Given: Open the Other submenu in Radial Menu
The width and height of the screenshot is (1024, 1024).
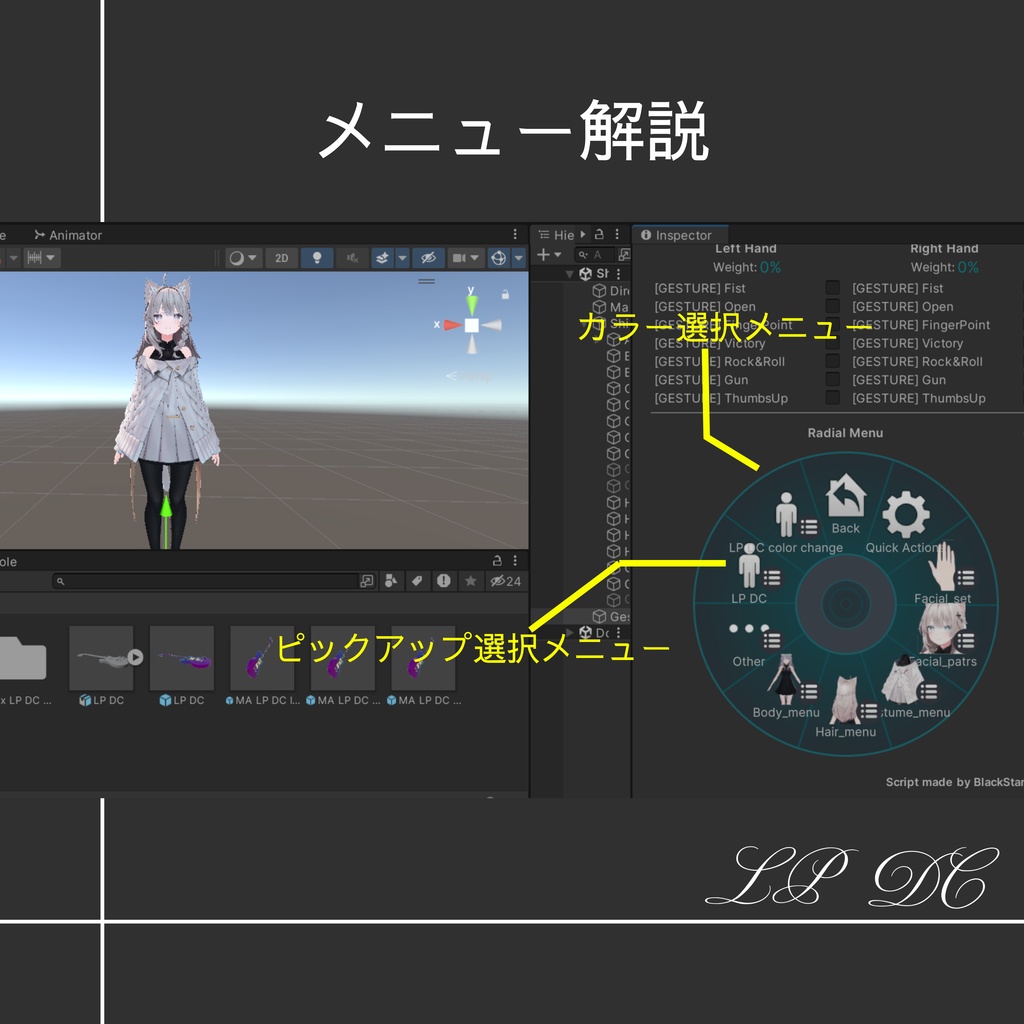Looking at the screenshot, I should tap(749, 643).
